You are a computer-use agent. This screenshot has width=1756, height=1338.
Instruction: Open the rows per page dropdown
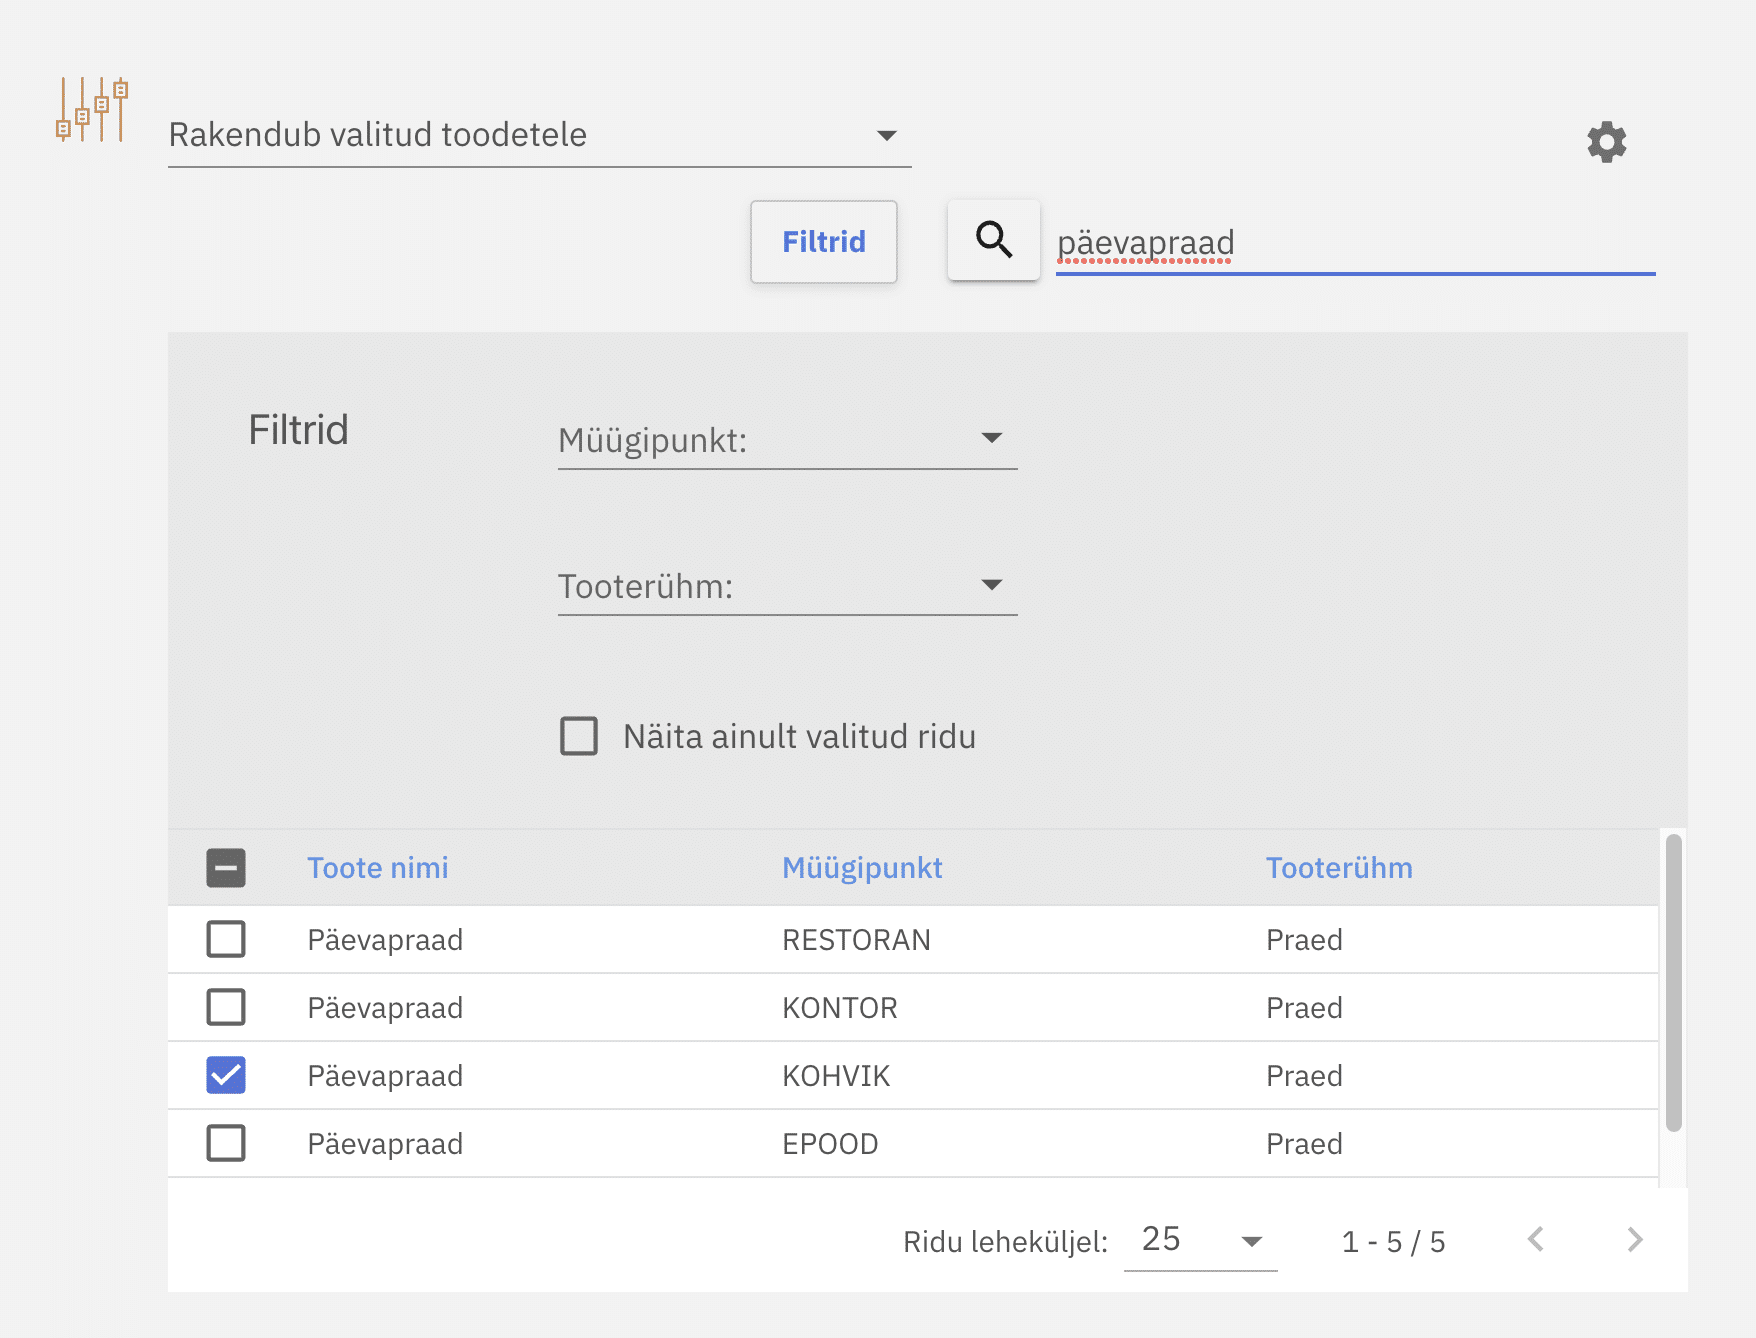coord(1200,1240)
